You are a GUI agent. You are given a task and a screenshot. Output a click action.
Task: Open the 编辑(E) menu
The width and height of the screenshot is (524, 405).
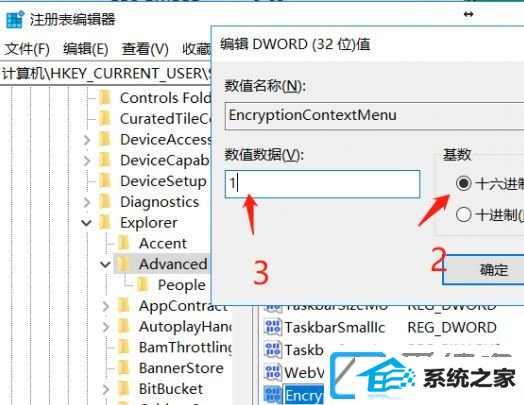(x=86, y=49)
